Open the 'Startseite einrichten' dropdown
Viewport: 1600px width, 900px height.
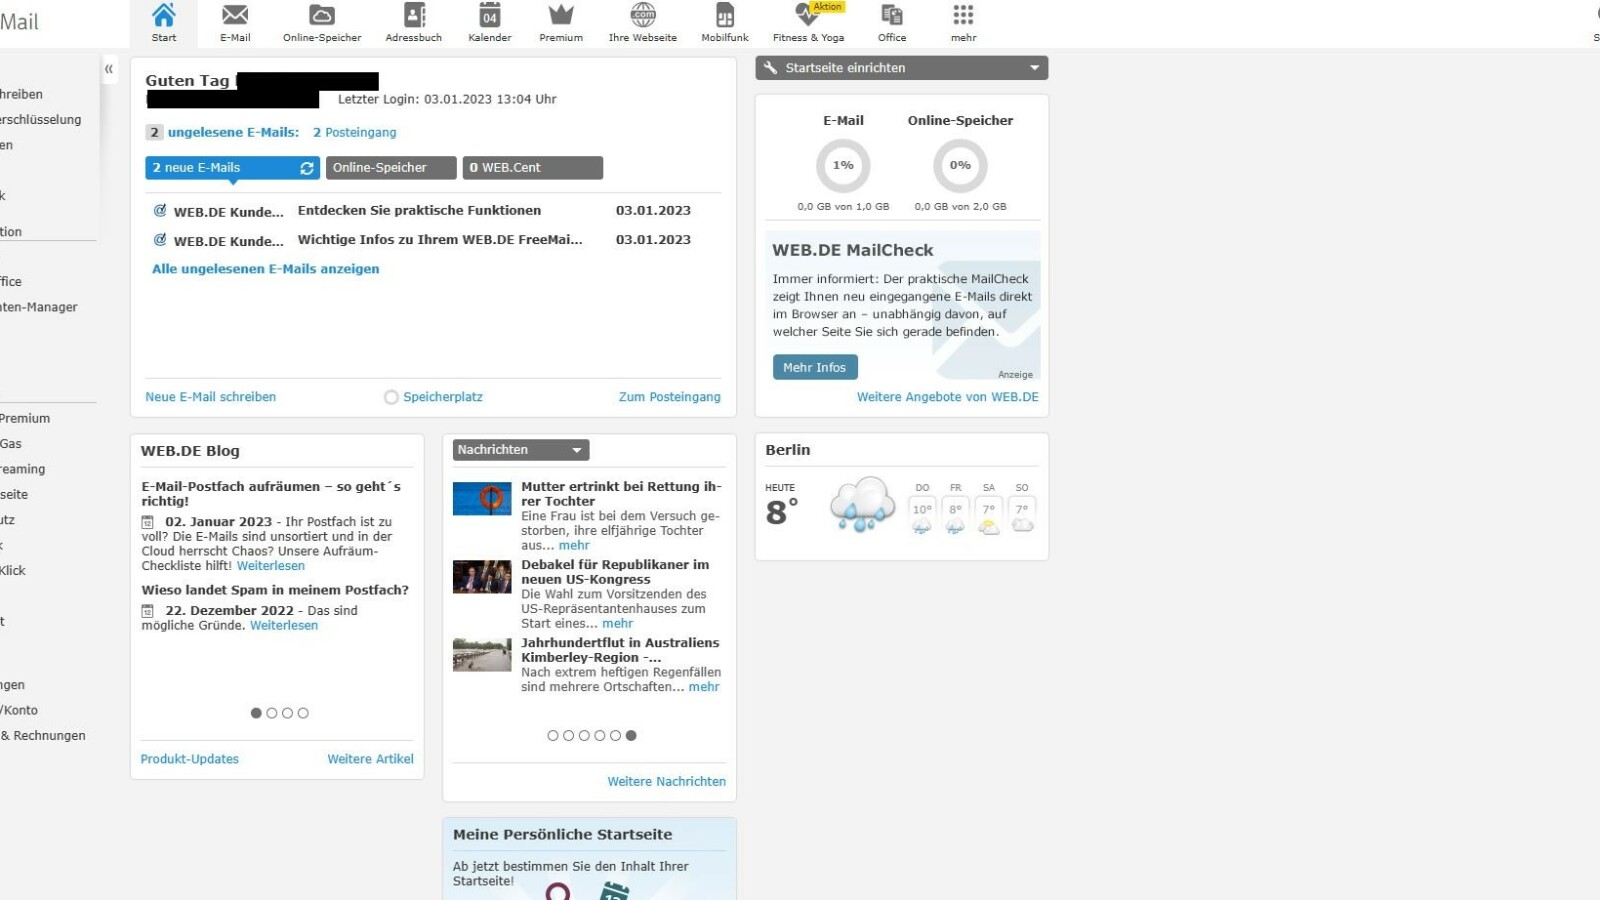pyautogui.click(x=1034, y=67)
